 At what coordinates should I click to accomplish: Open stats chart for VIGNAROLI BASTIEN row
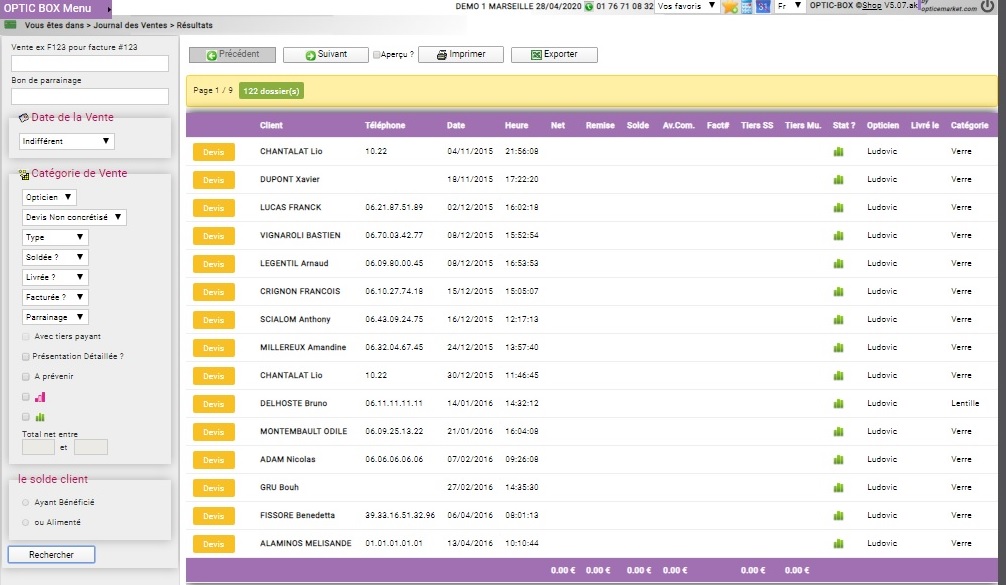(x=838, y=235)
